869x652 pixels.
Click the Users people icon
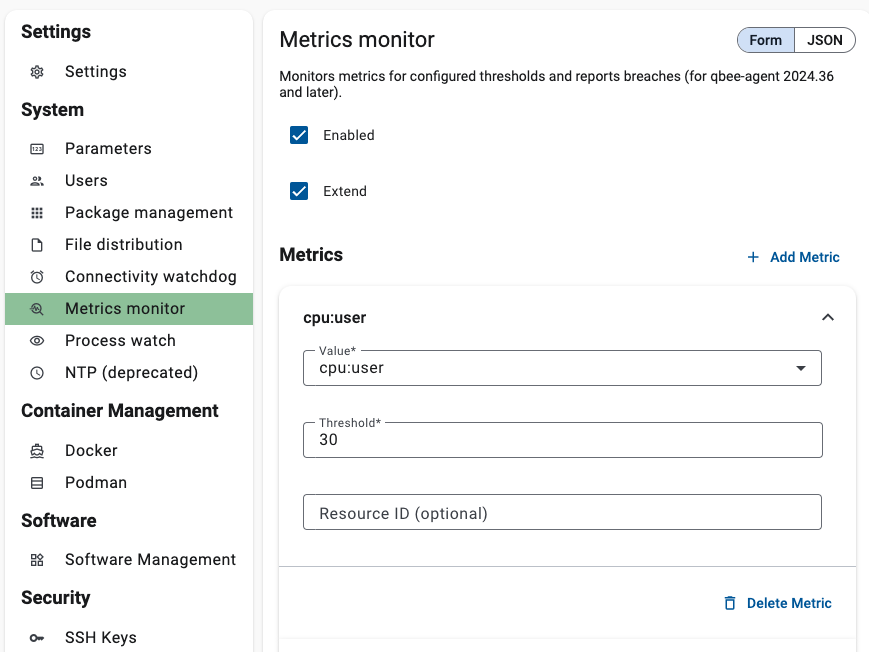(x=37, y=181)
